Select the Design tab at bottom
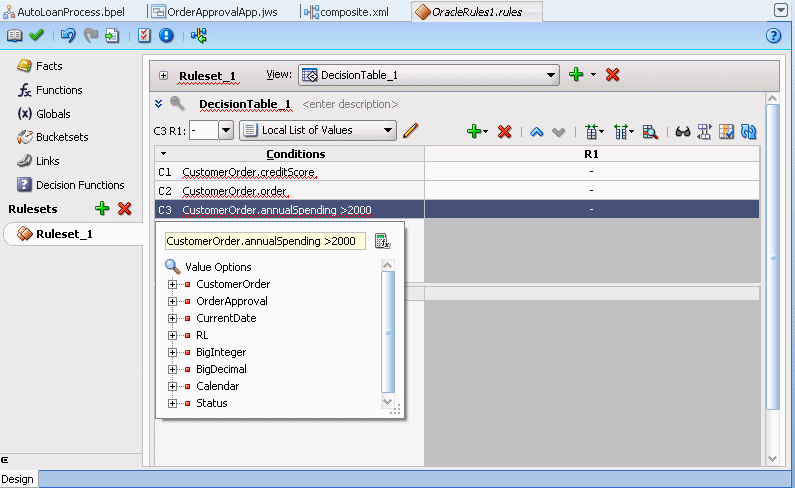 click(17, 479)
